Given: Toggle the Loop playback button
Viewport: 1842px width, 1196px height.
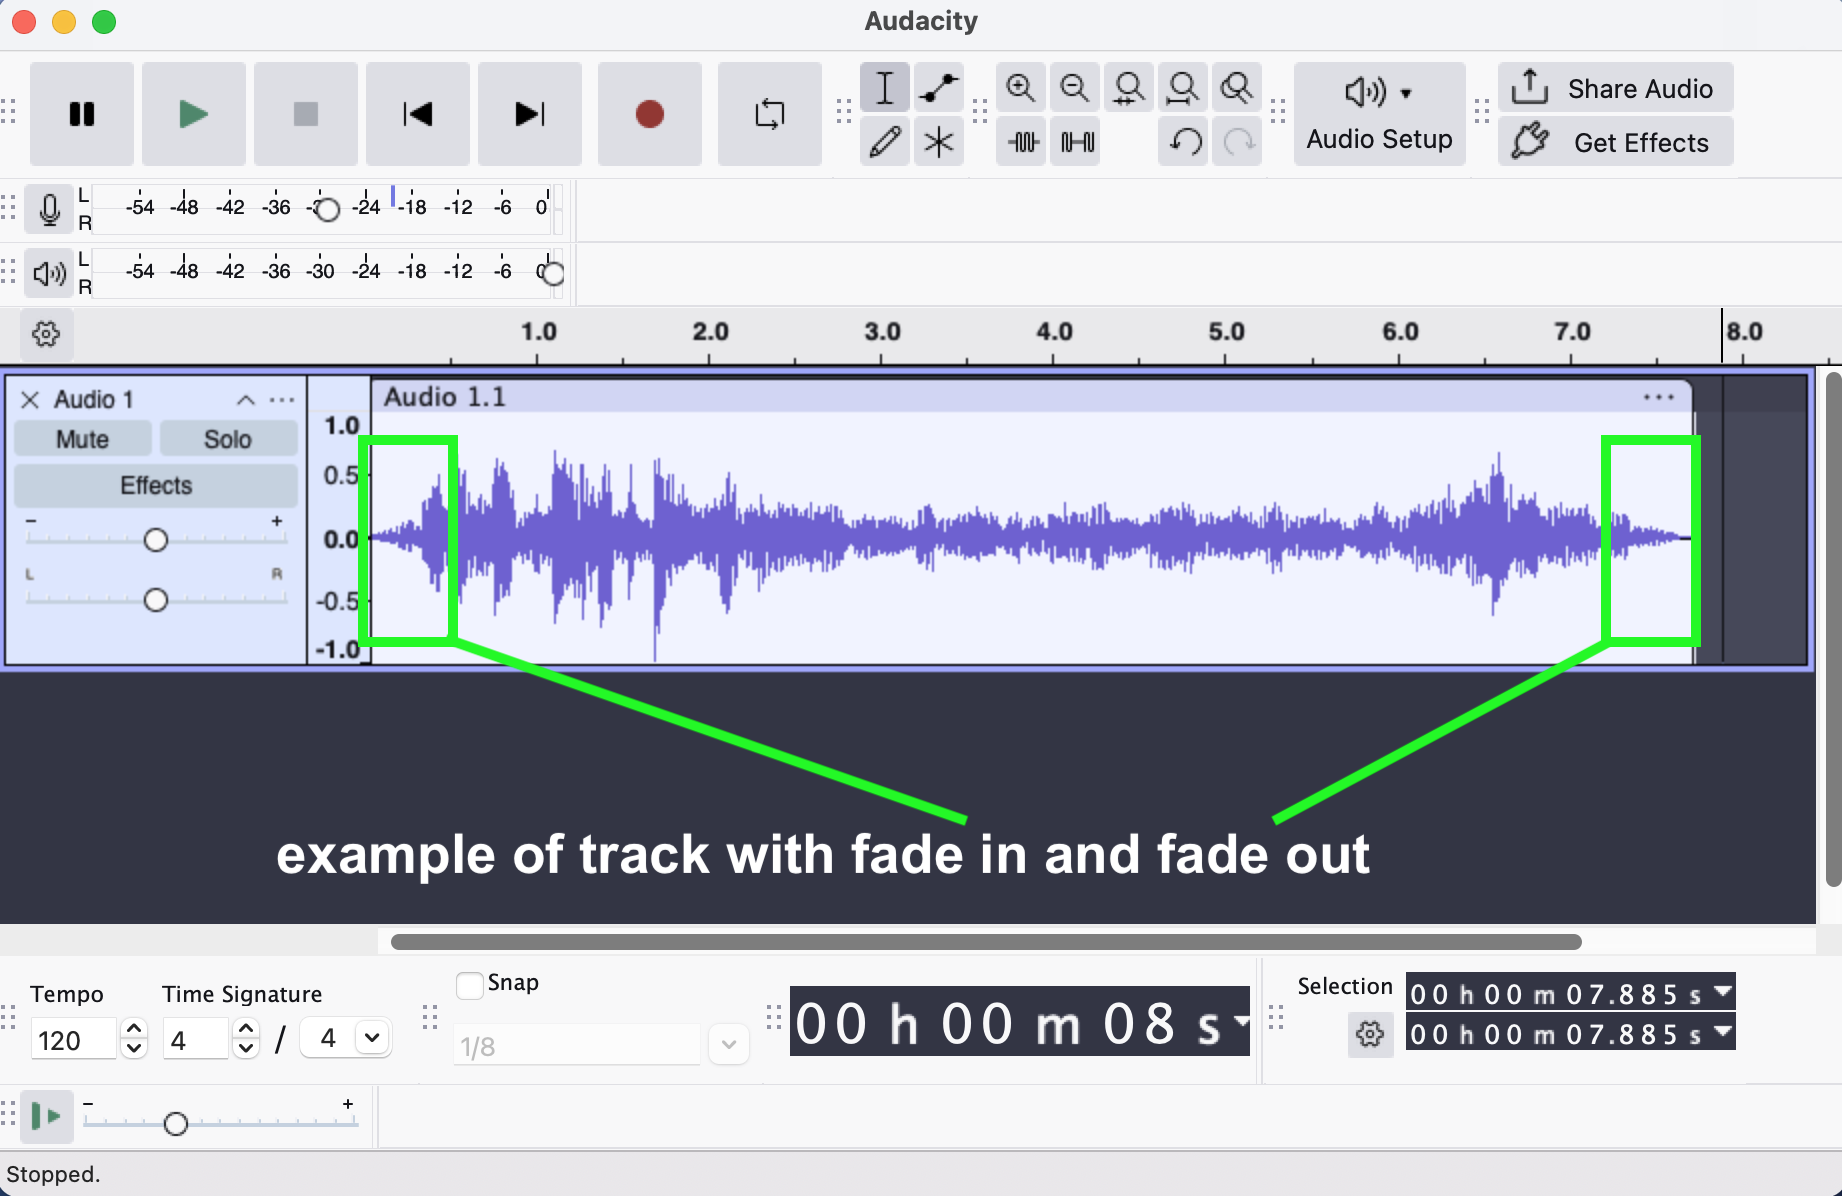Looking at the screenshot, I should 770,114.
